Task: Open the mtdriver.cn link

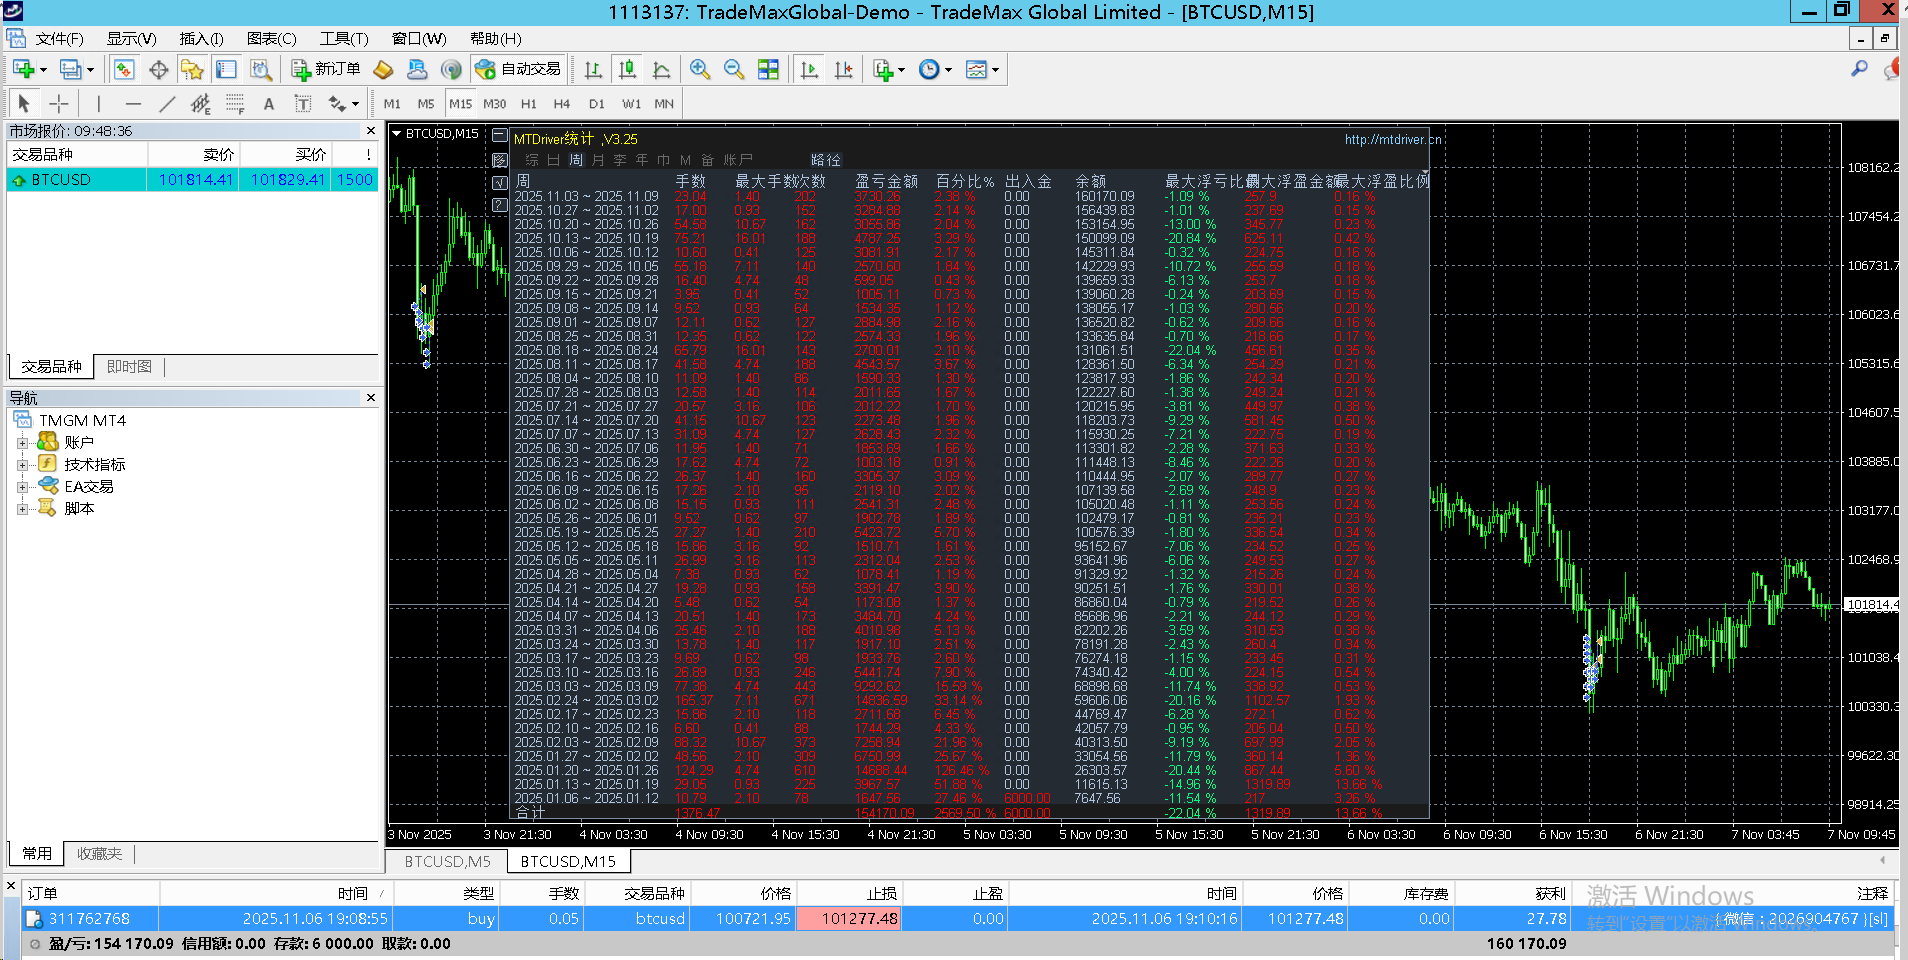Action: 1392,140
